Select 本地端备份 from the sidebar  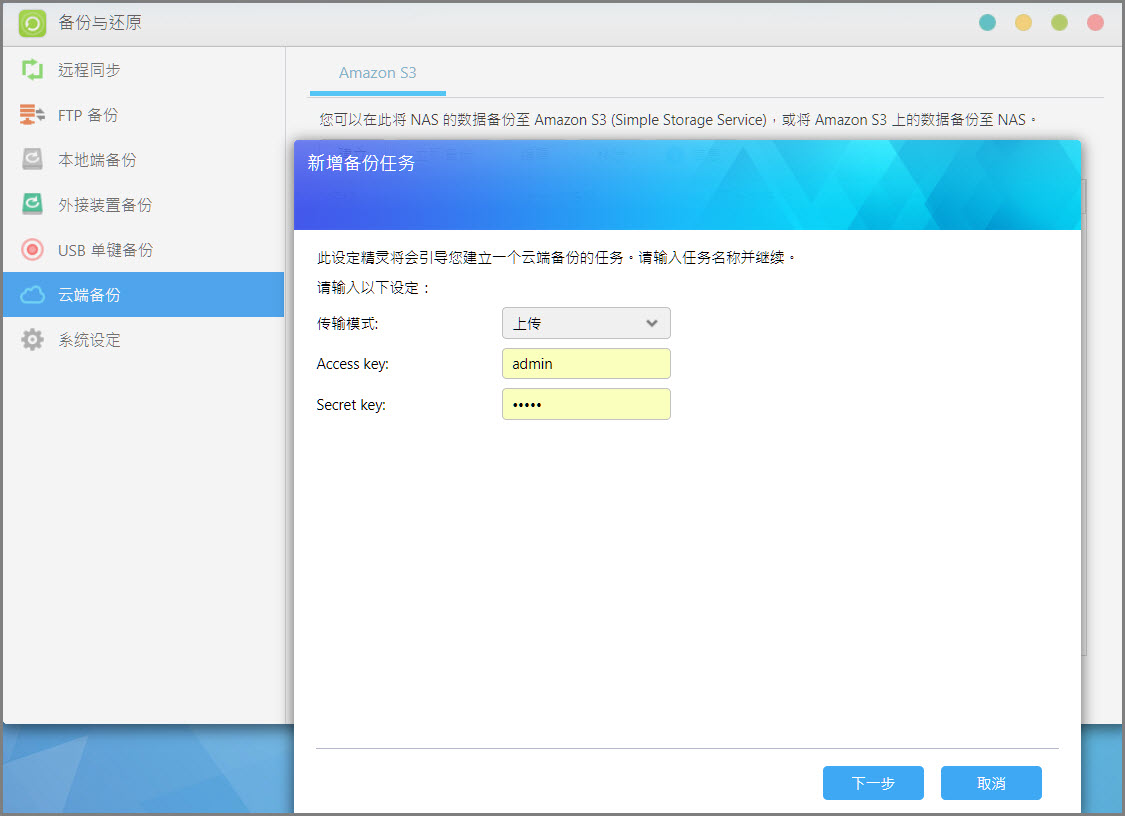click(x=143, y=159)
